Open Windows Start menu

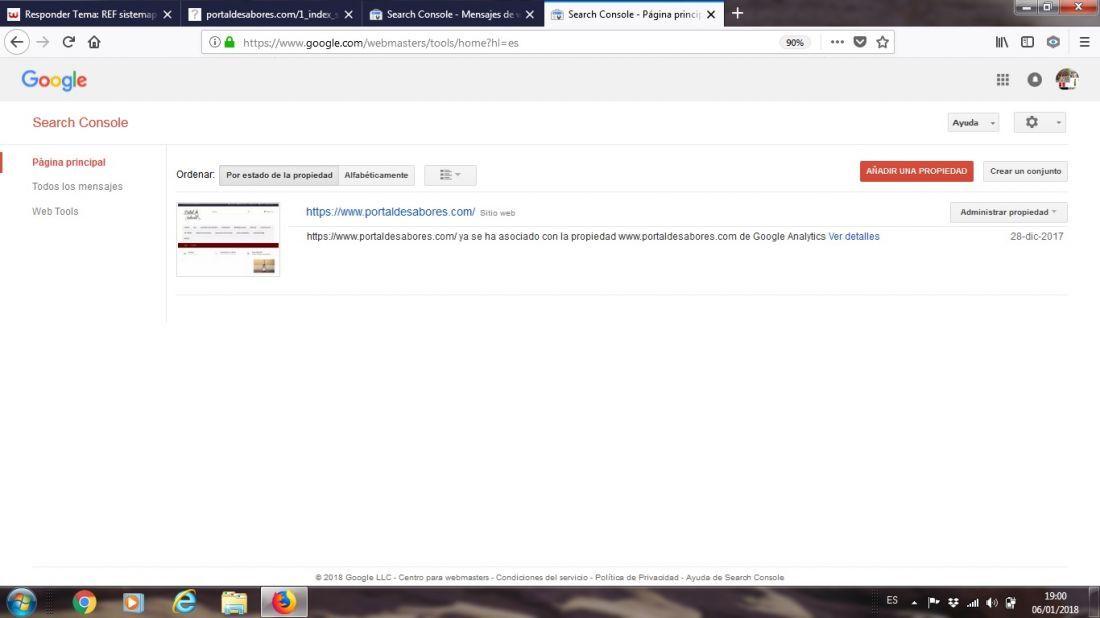(x=21, y=602)
